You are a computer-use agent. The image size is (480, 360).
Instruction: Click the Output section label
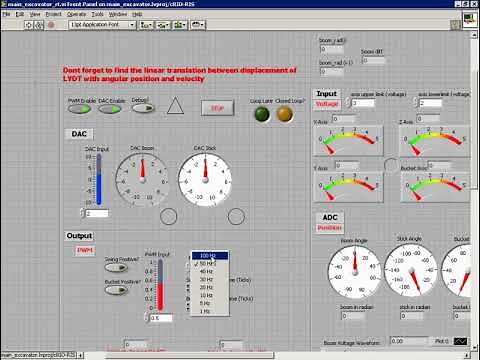click(x=79, y=236)
